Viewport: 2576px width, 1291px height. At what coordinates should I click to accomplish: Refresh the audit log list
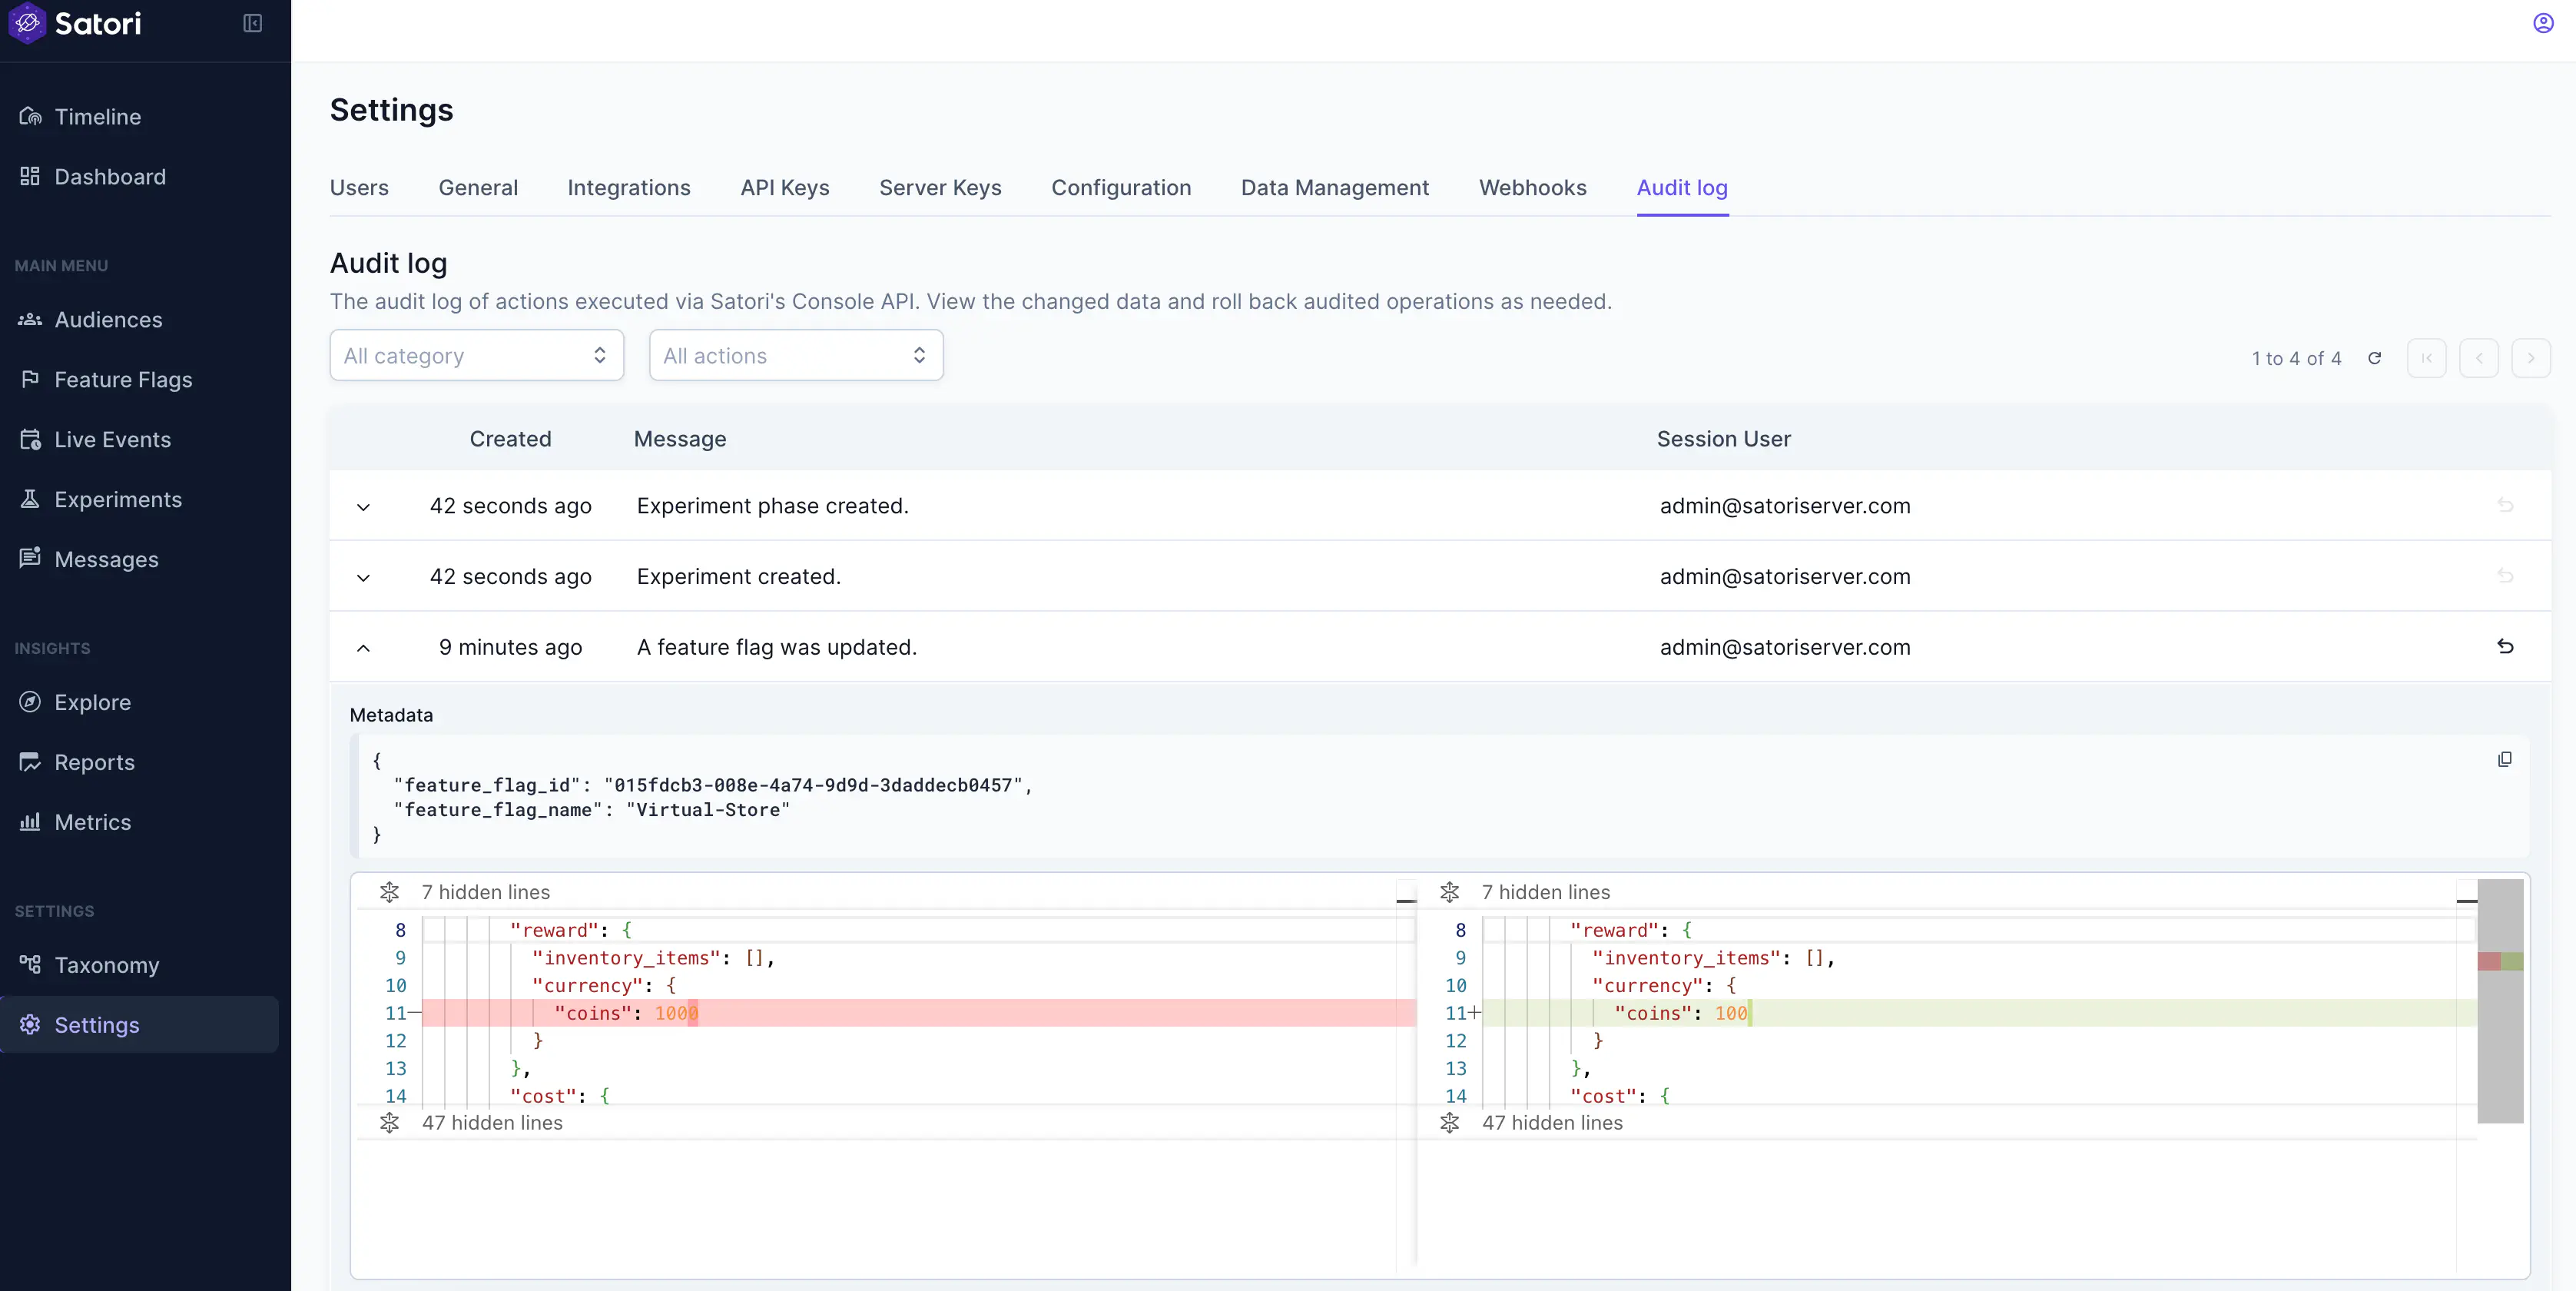point(2374,358)
